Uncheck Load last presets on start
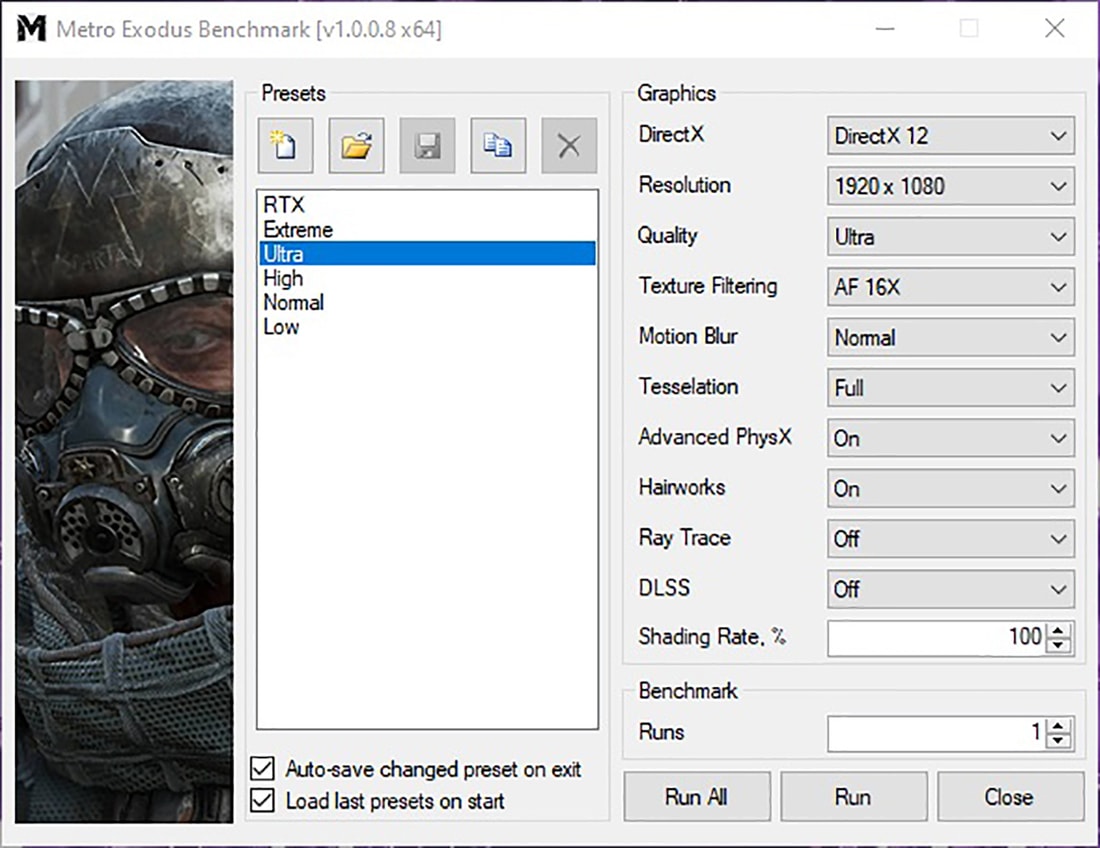1100x848 pixels. pyautogui.click(x=263, y=801)
